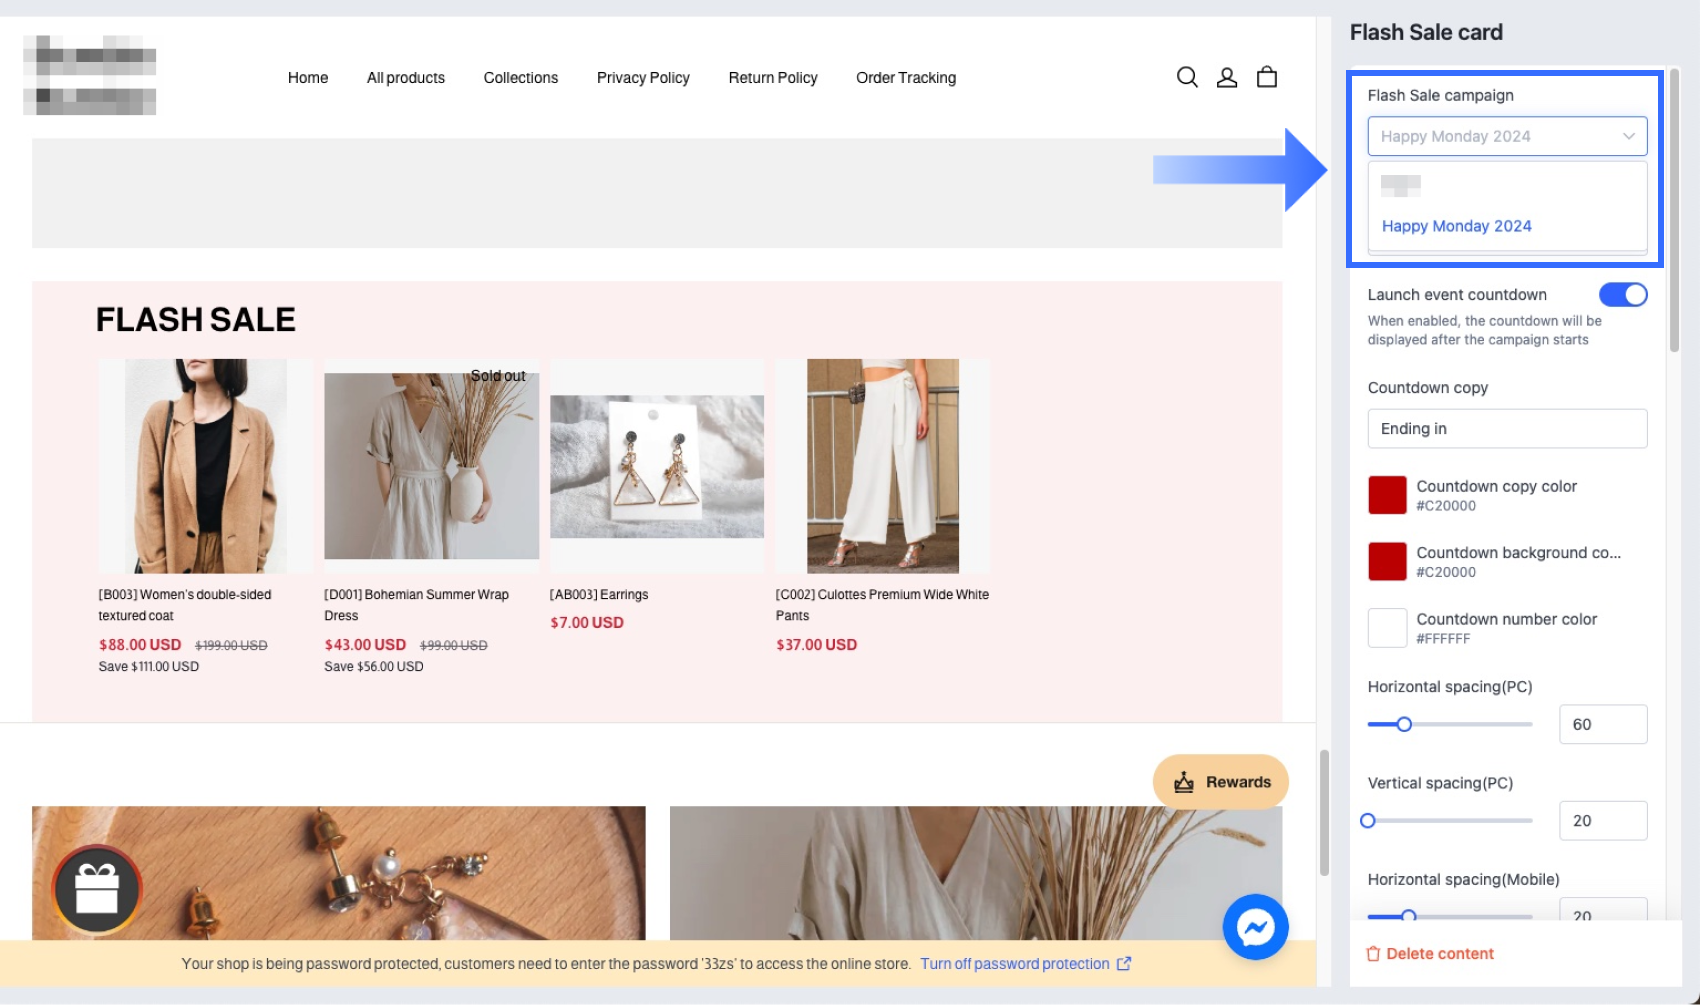Open the account profile icon

[1227, 77]
